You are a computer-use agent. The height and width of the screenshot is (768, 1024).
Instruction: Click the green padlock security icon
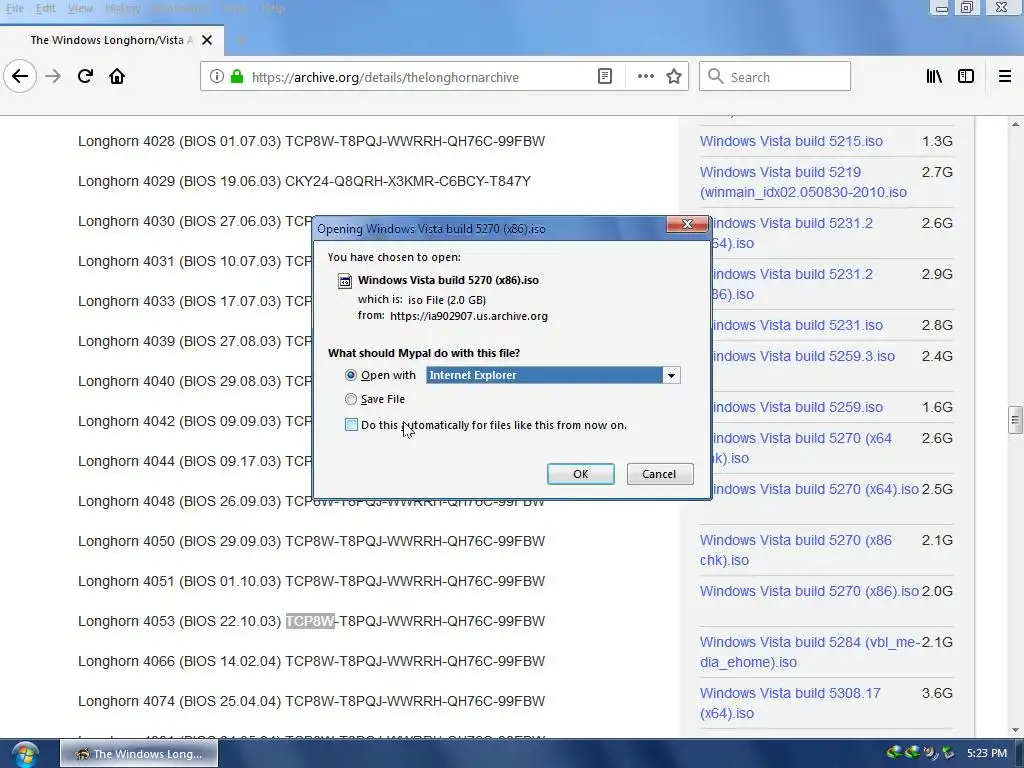237,76
